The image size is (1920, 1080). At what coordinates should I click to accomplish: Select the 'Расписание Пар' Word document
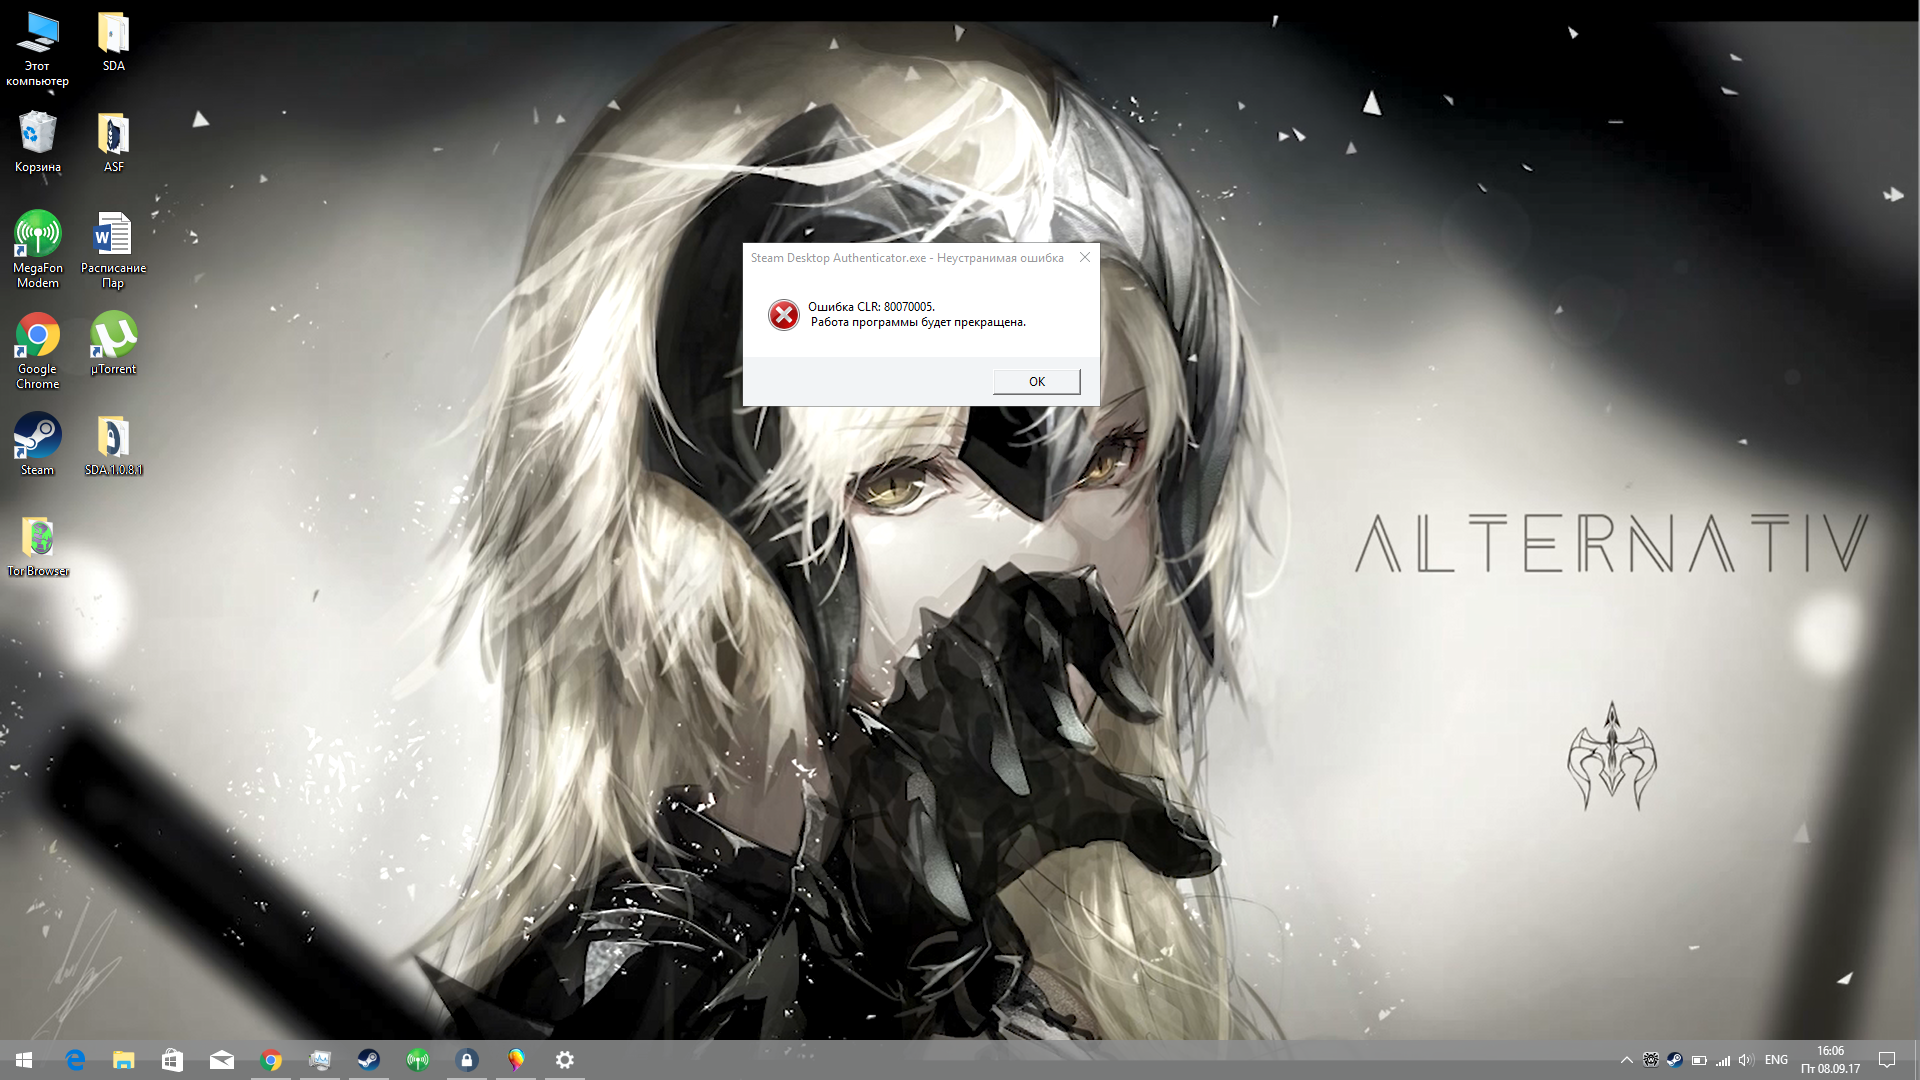[113, 250]
